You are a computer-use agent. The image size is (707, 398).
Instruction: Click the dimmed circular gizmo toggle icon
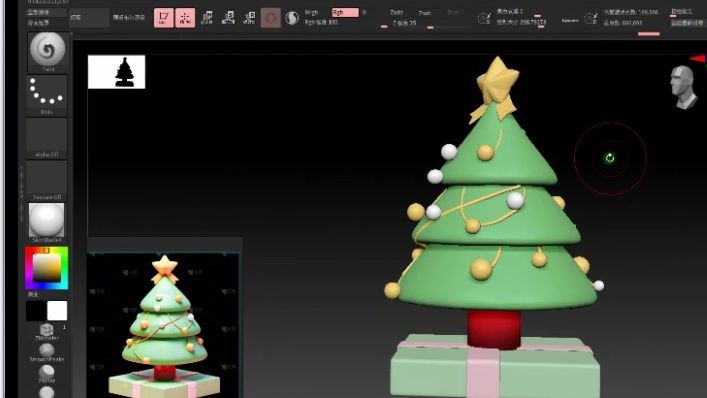click(x=271, y=18)
